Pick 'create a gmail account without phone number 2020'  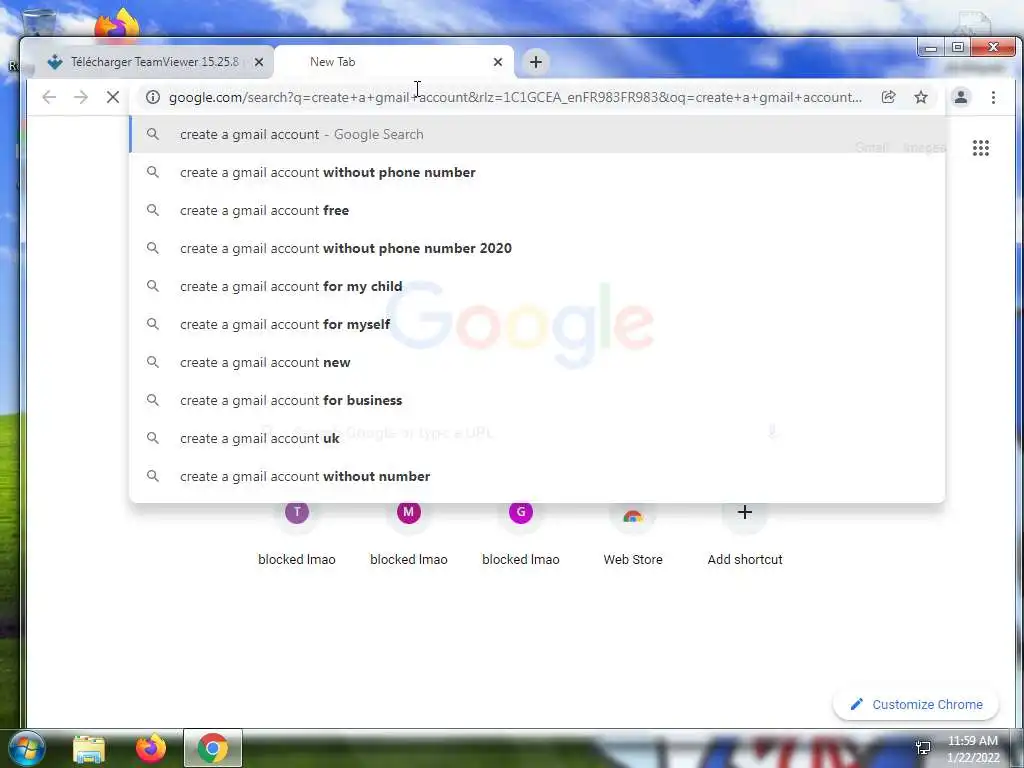click(537, 248)
